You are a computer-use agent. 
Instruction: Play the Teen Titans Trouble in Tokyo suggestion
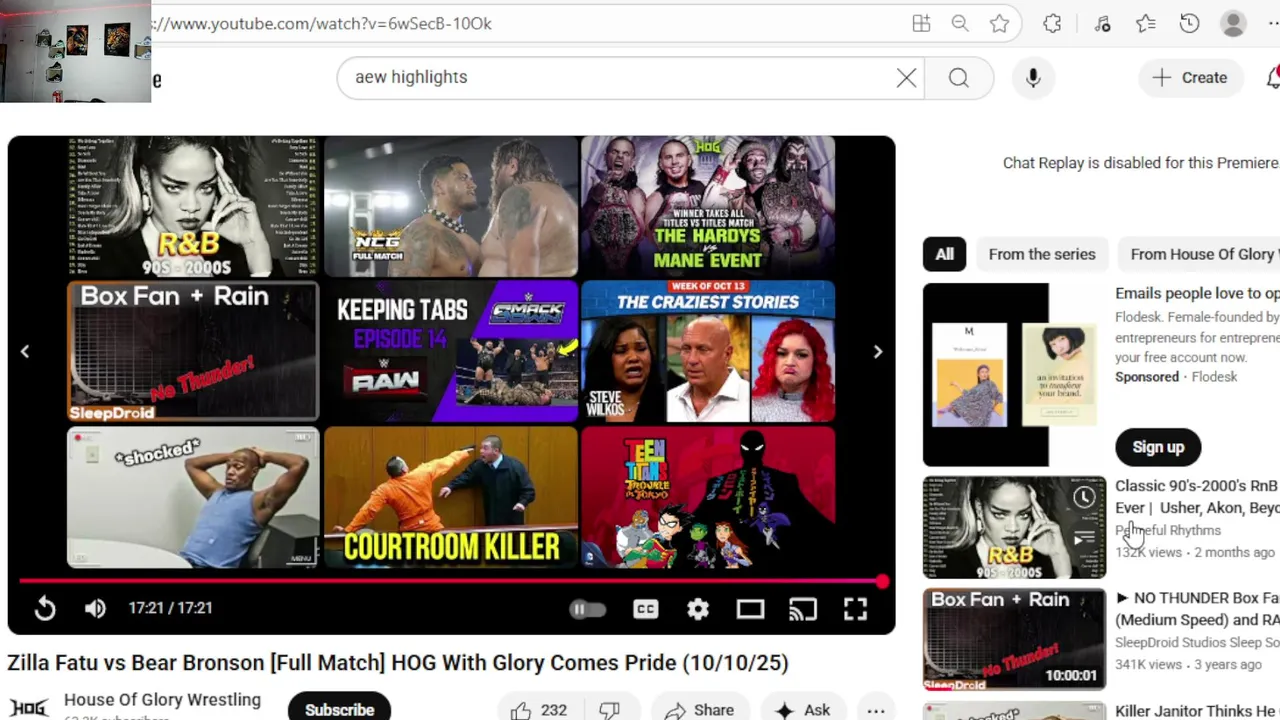click(x=708, y=497)
